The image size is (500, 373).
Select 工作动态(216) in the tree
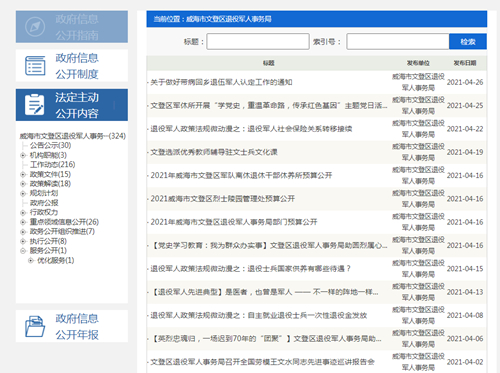(x=53, y=165)
